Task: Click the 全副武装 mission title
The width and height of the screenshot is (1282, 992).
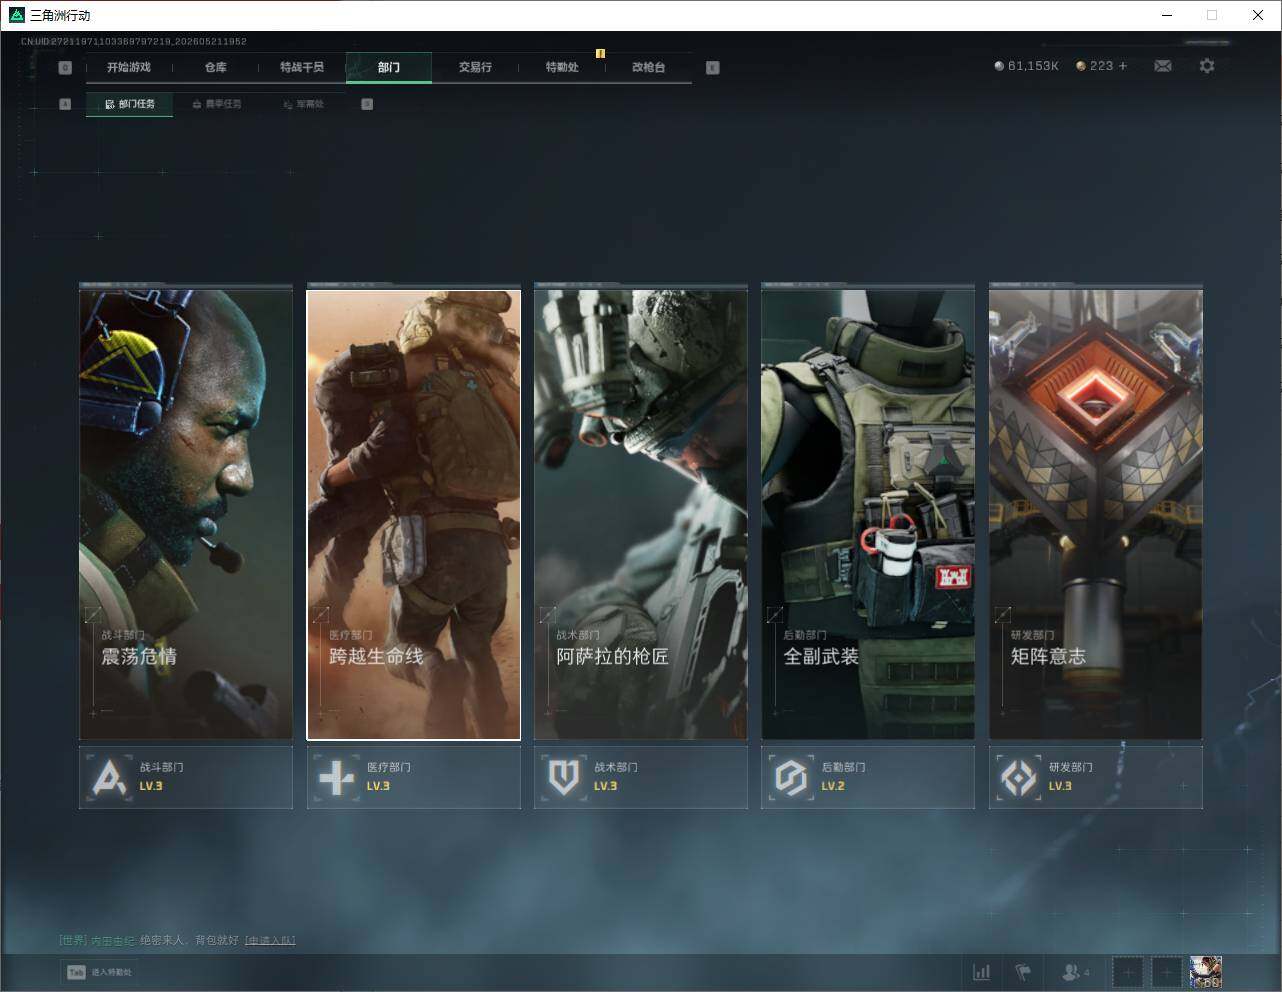Action: tap(821, 656)
